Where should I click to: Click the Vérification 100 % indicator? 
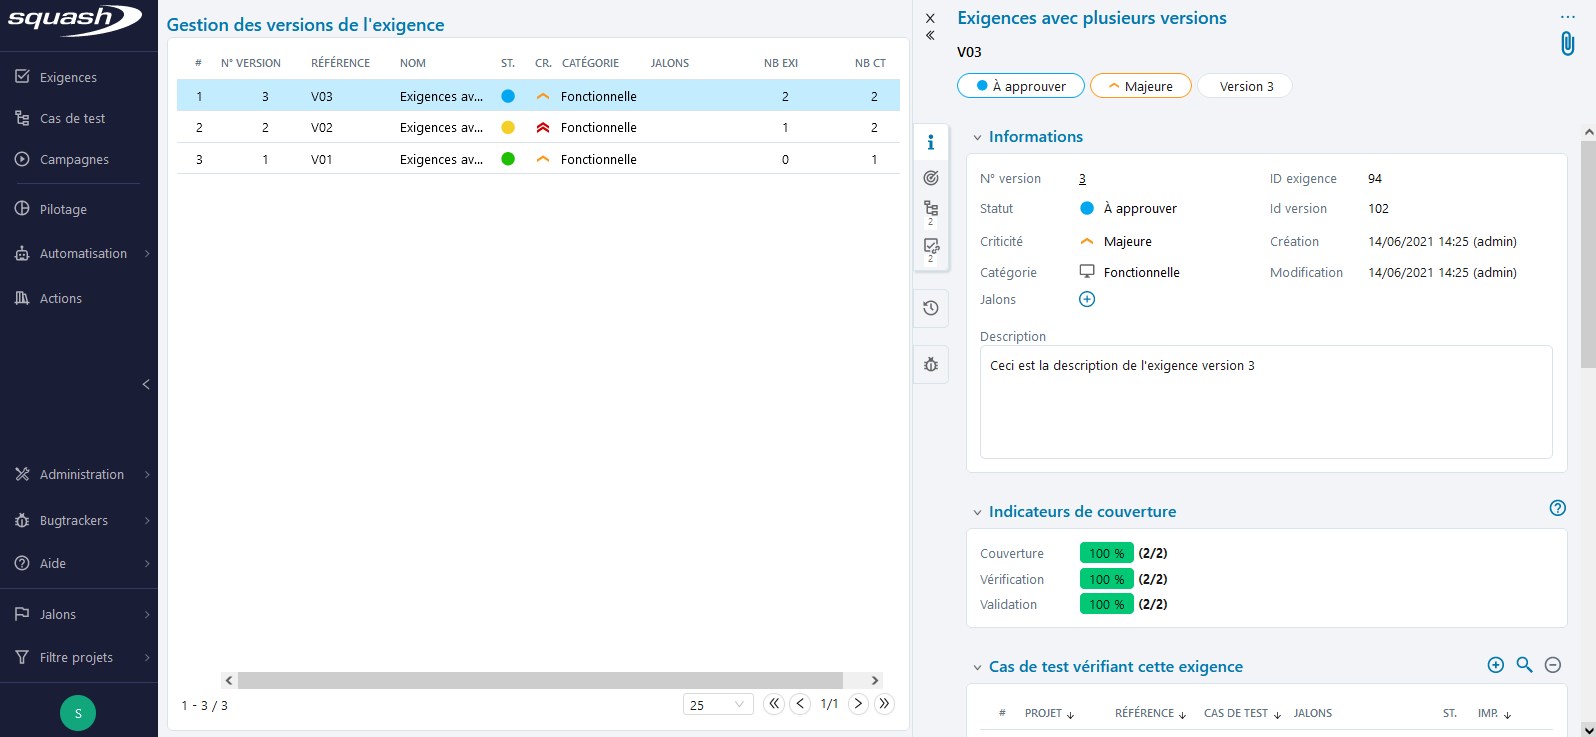coord(1106,579)
